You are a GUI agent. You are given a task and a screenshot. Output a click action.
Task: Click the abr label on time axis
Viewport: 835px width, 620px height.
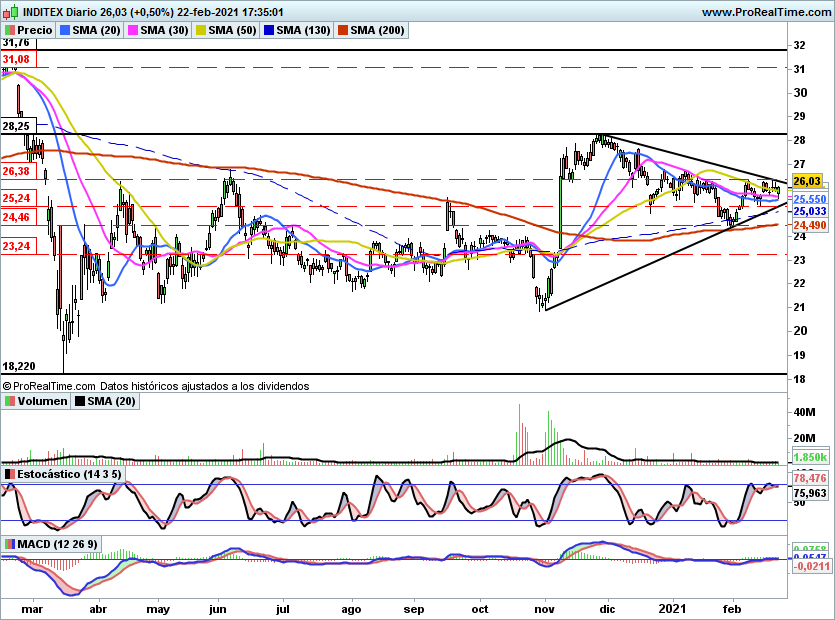pyautogui.click(x=98, y=609)
